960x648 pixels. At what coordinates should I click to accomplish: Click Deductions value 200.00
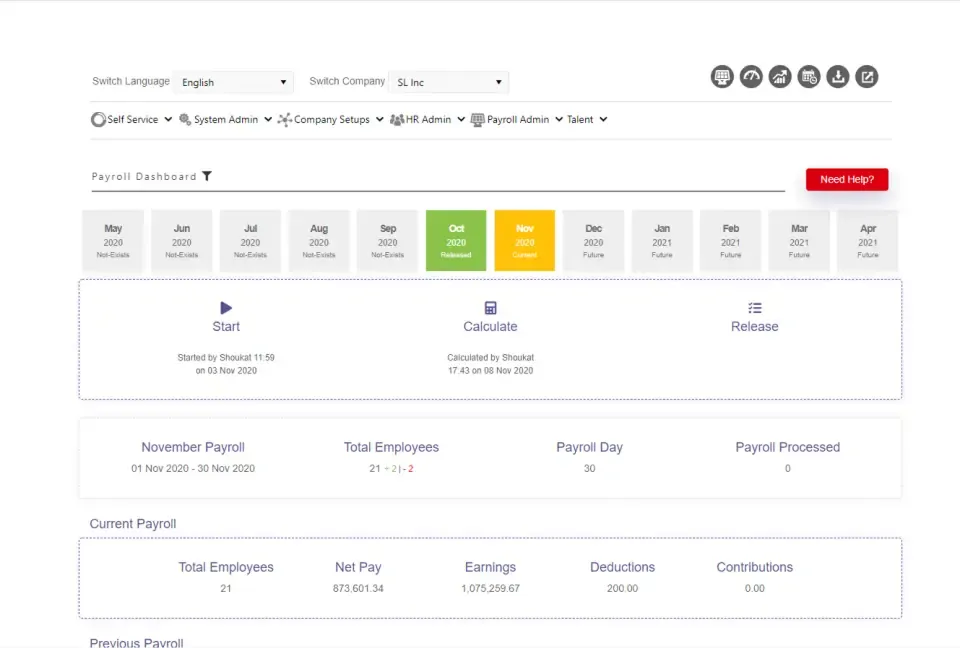tap(623, 589)
